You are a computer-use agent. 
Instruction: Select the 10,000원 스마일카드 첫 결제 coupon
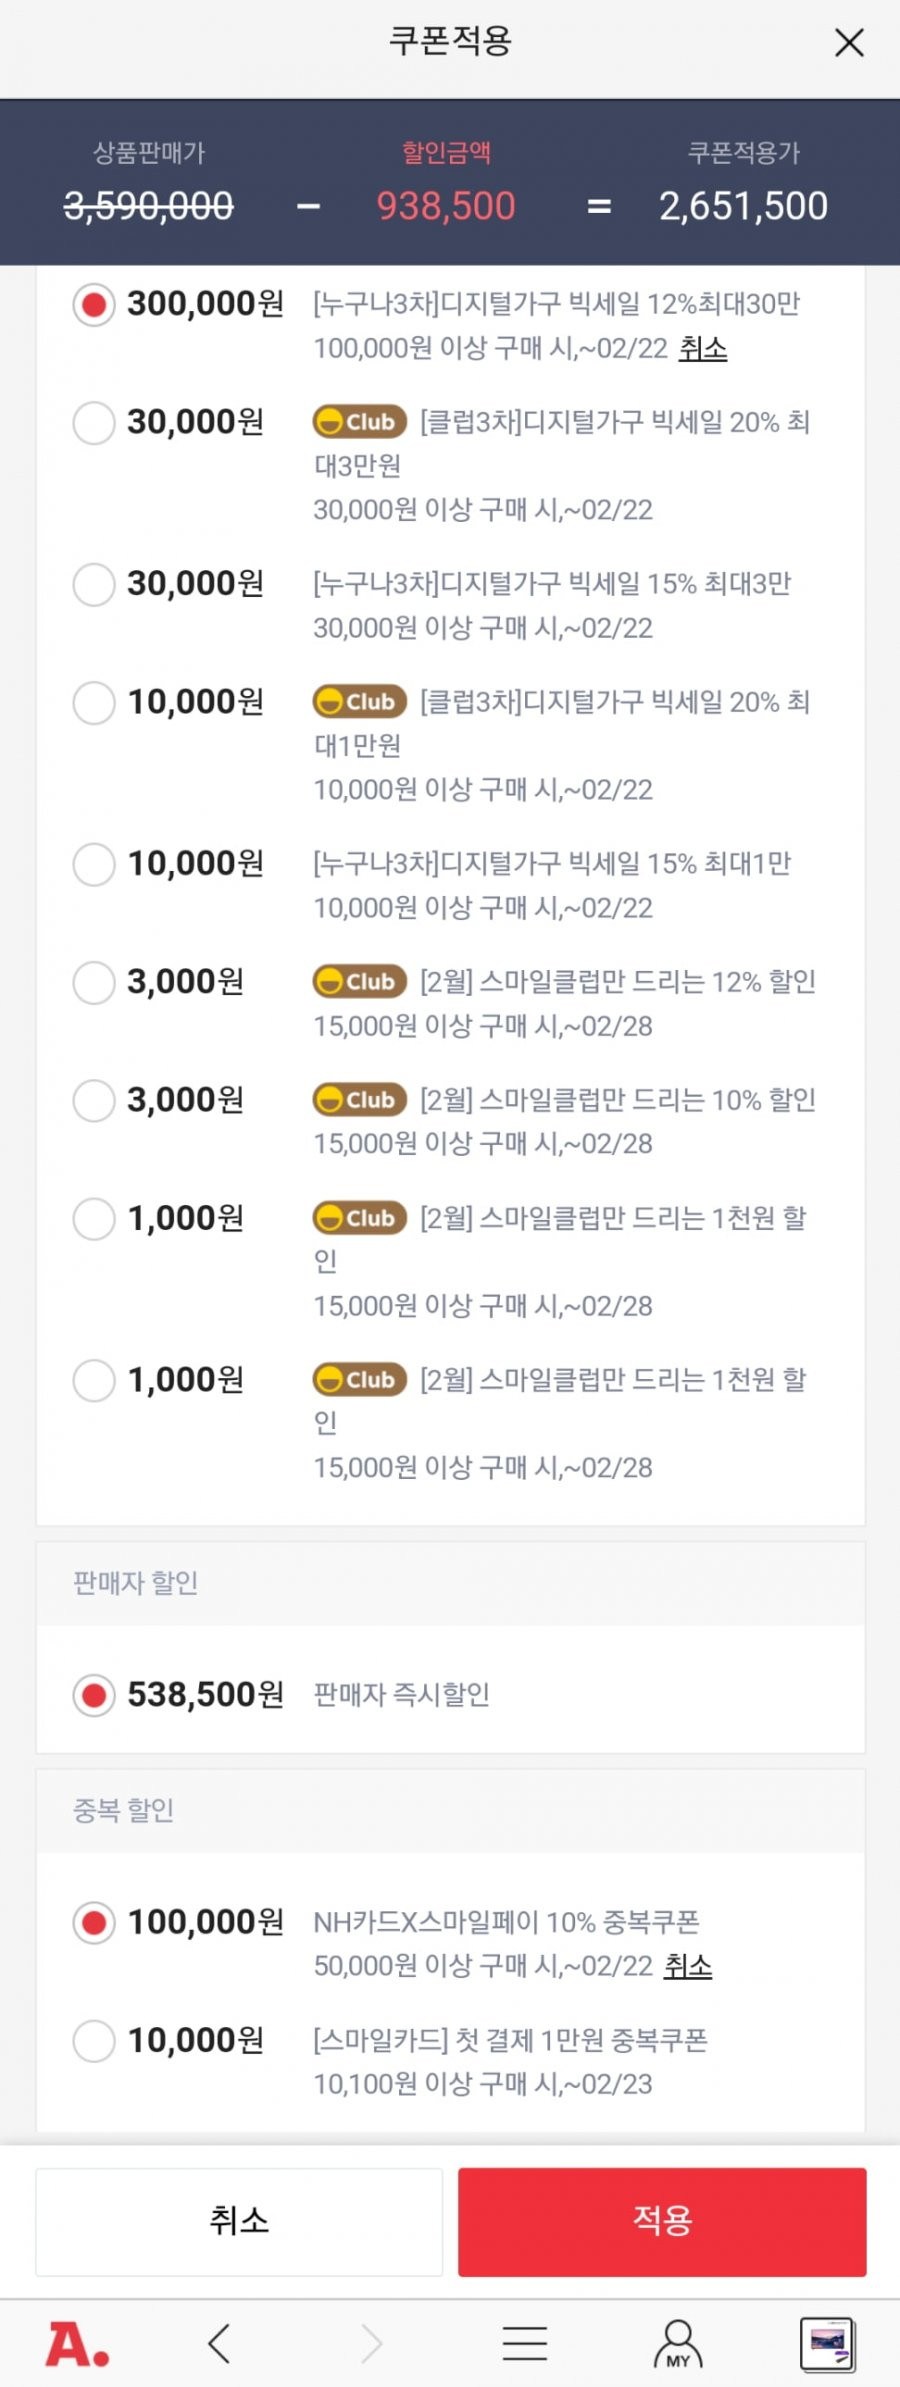click(x=94, y=2041)
